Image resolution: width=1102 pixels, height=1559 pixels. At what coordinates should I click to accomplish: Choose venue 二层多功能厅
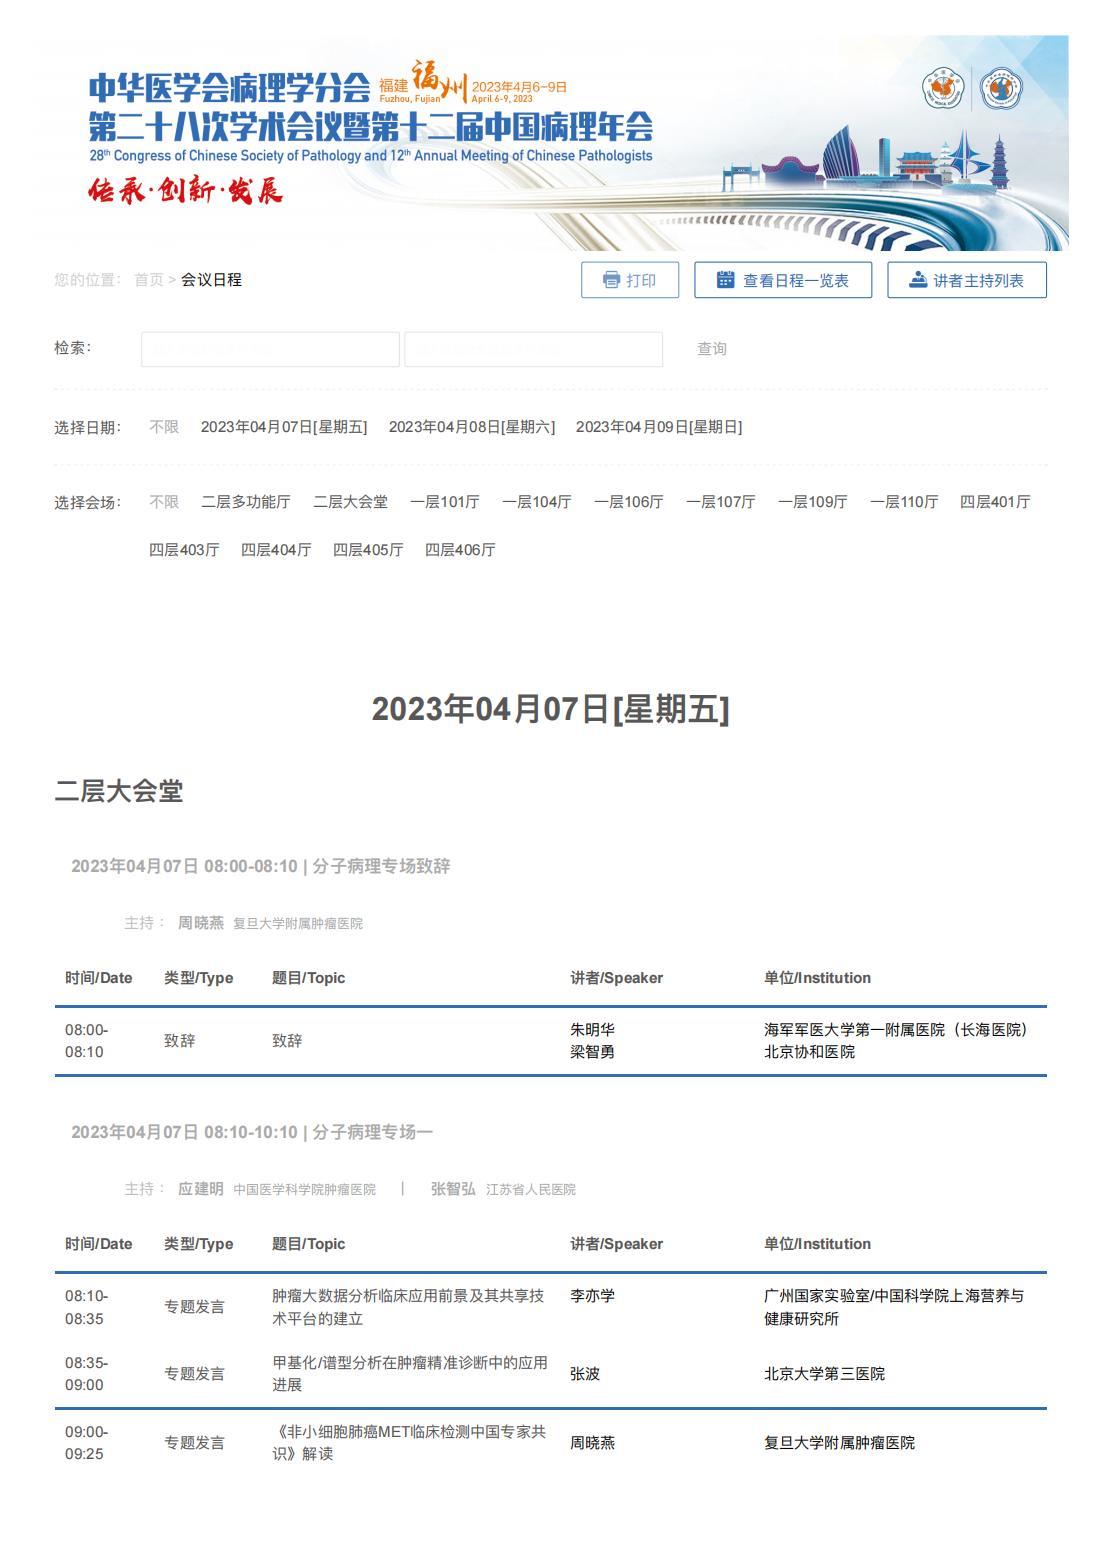click(x=246, y=502)
